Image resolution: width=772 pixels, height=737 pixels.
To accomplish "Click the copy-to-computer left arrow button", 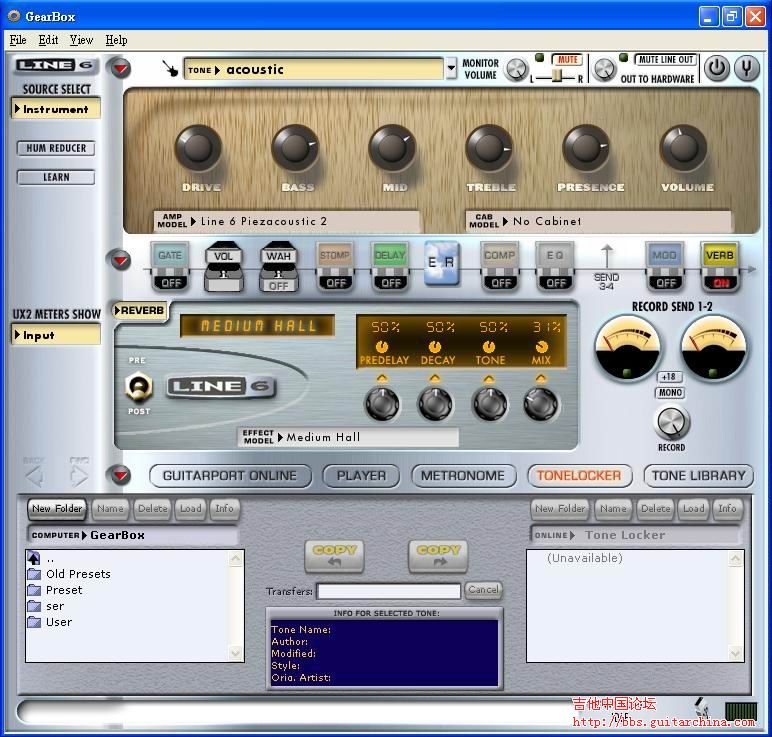I will (x=335, y=555).
